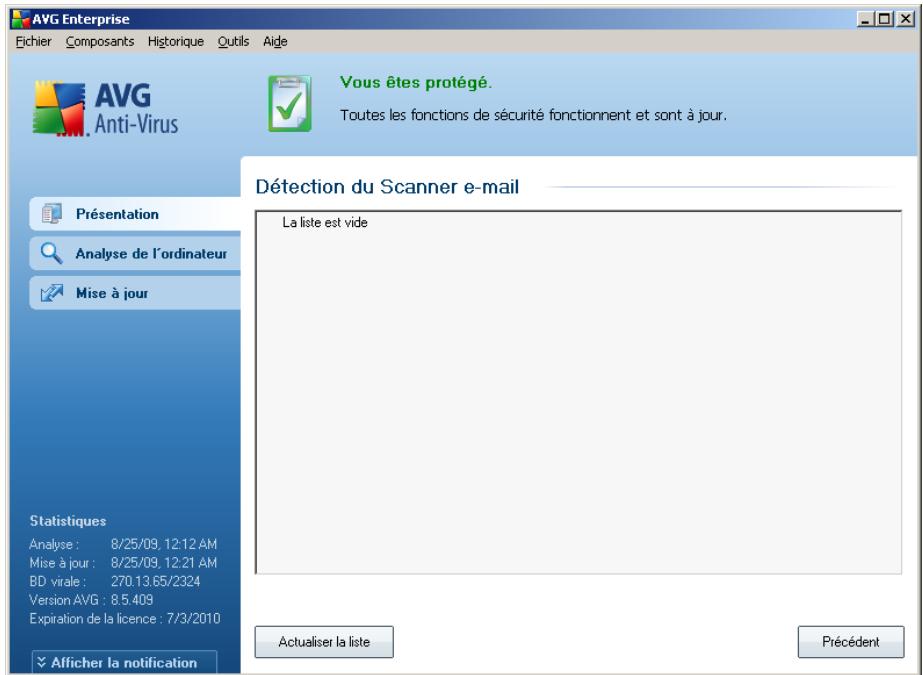The image size is (923, 675).
Task: Click the Mise à jour date 12:21 AM
Action: coord(164,563)
